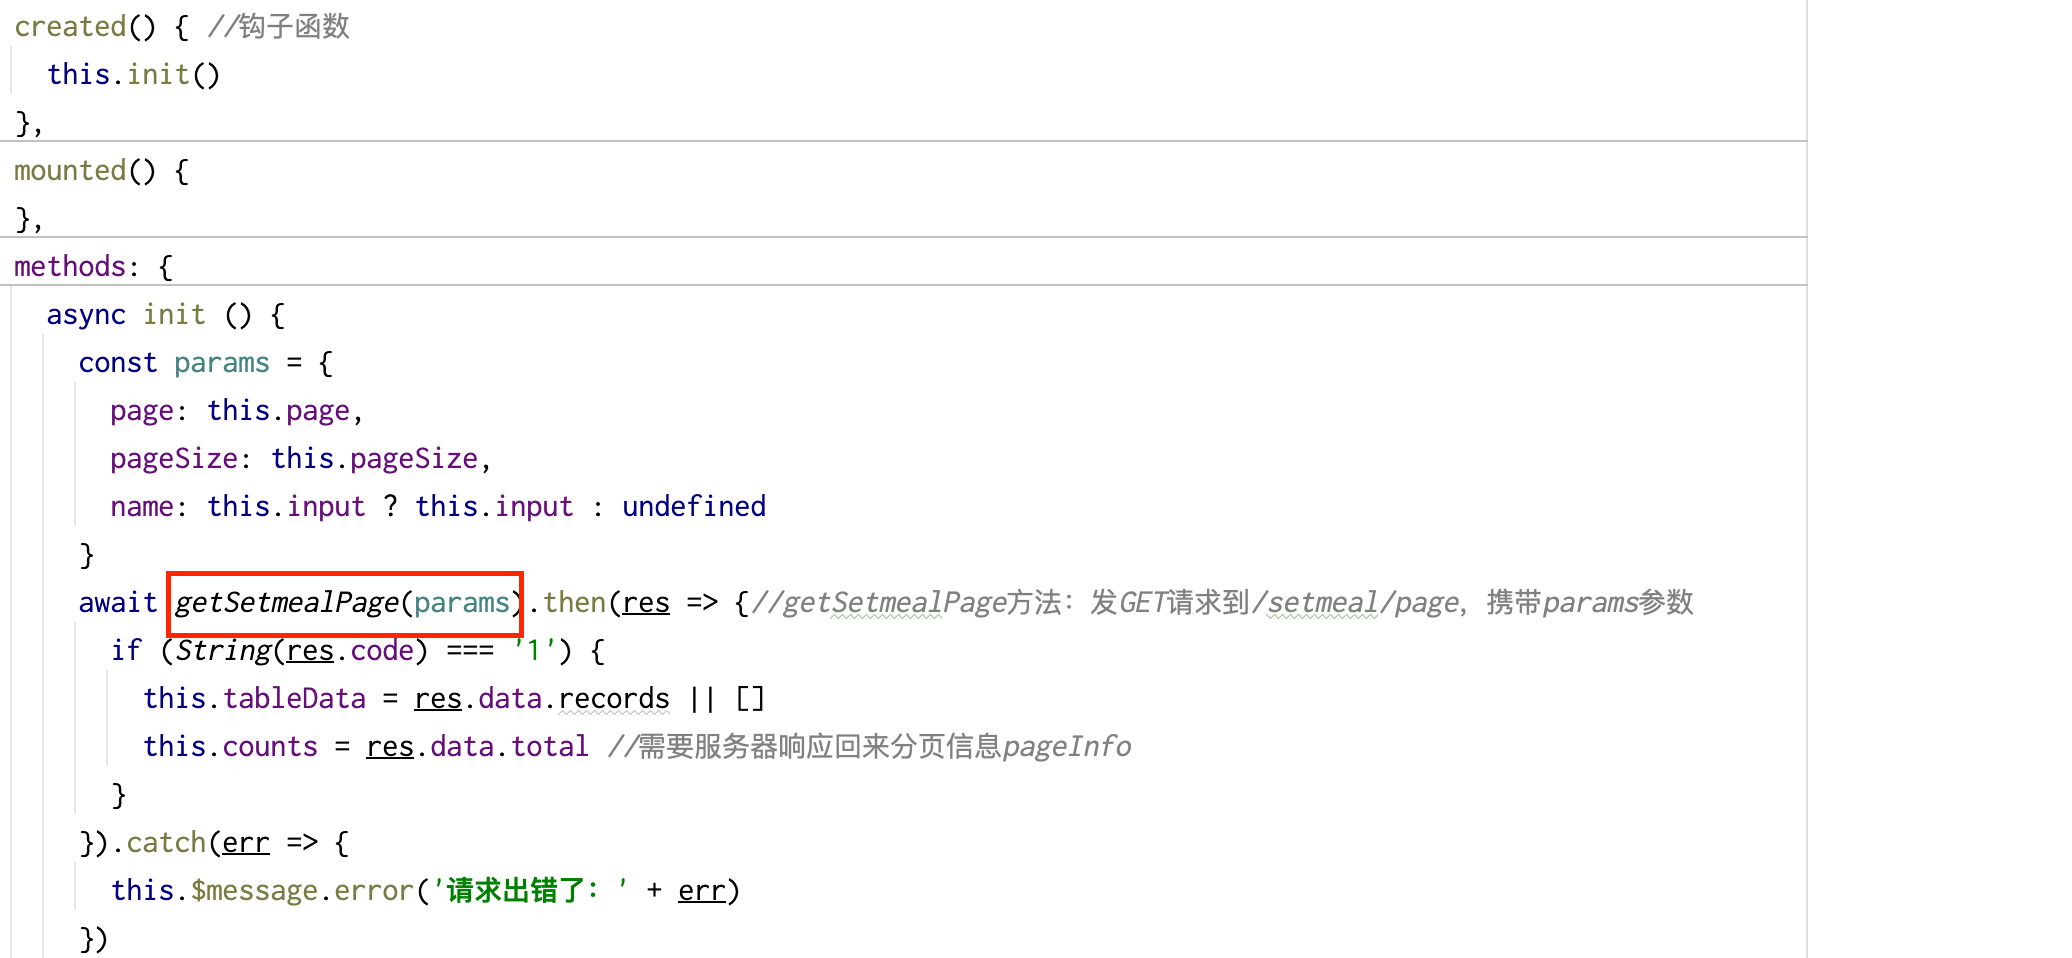Click String(res.code) in the if statement
This screenshot has height=958, width=2072.
[x=302, y=651]
